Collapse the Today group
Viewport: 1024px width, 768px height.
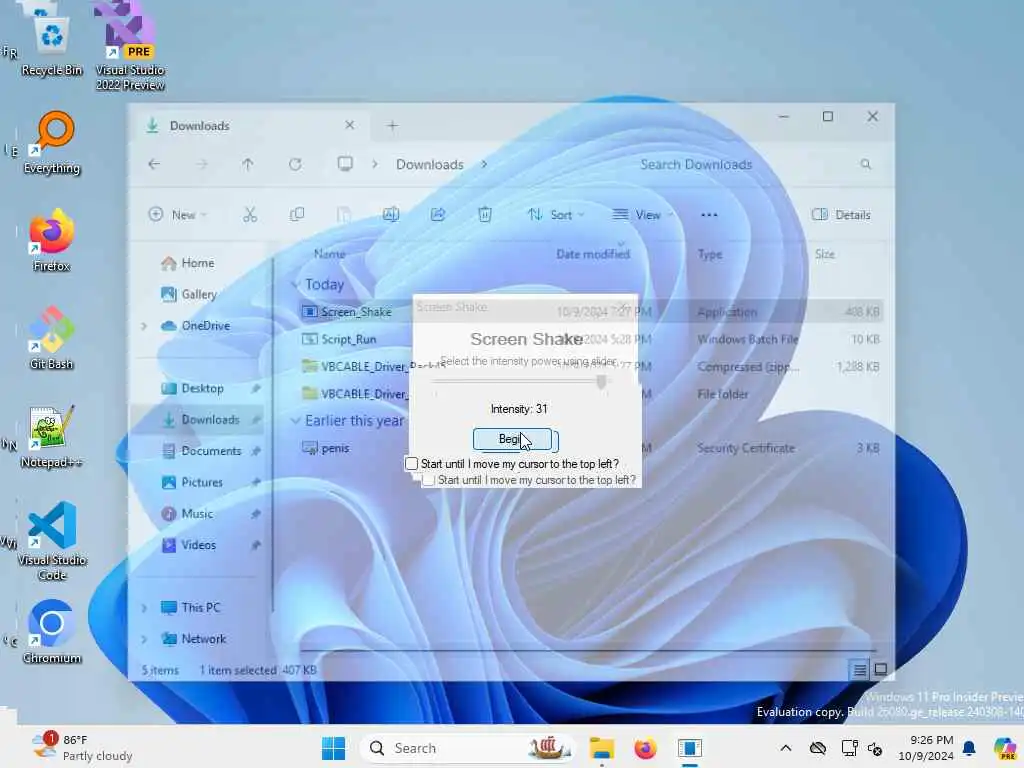pyautogui.click(x=295, y=284)
